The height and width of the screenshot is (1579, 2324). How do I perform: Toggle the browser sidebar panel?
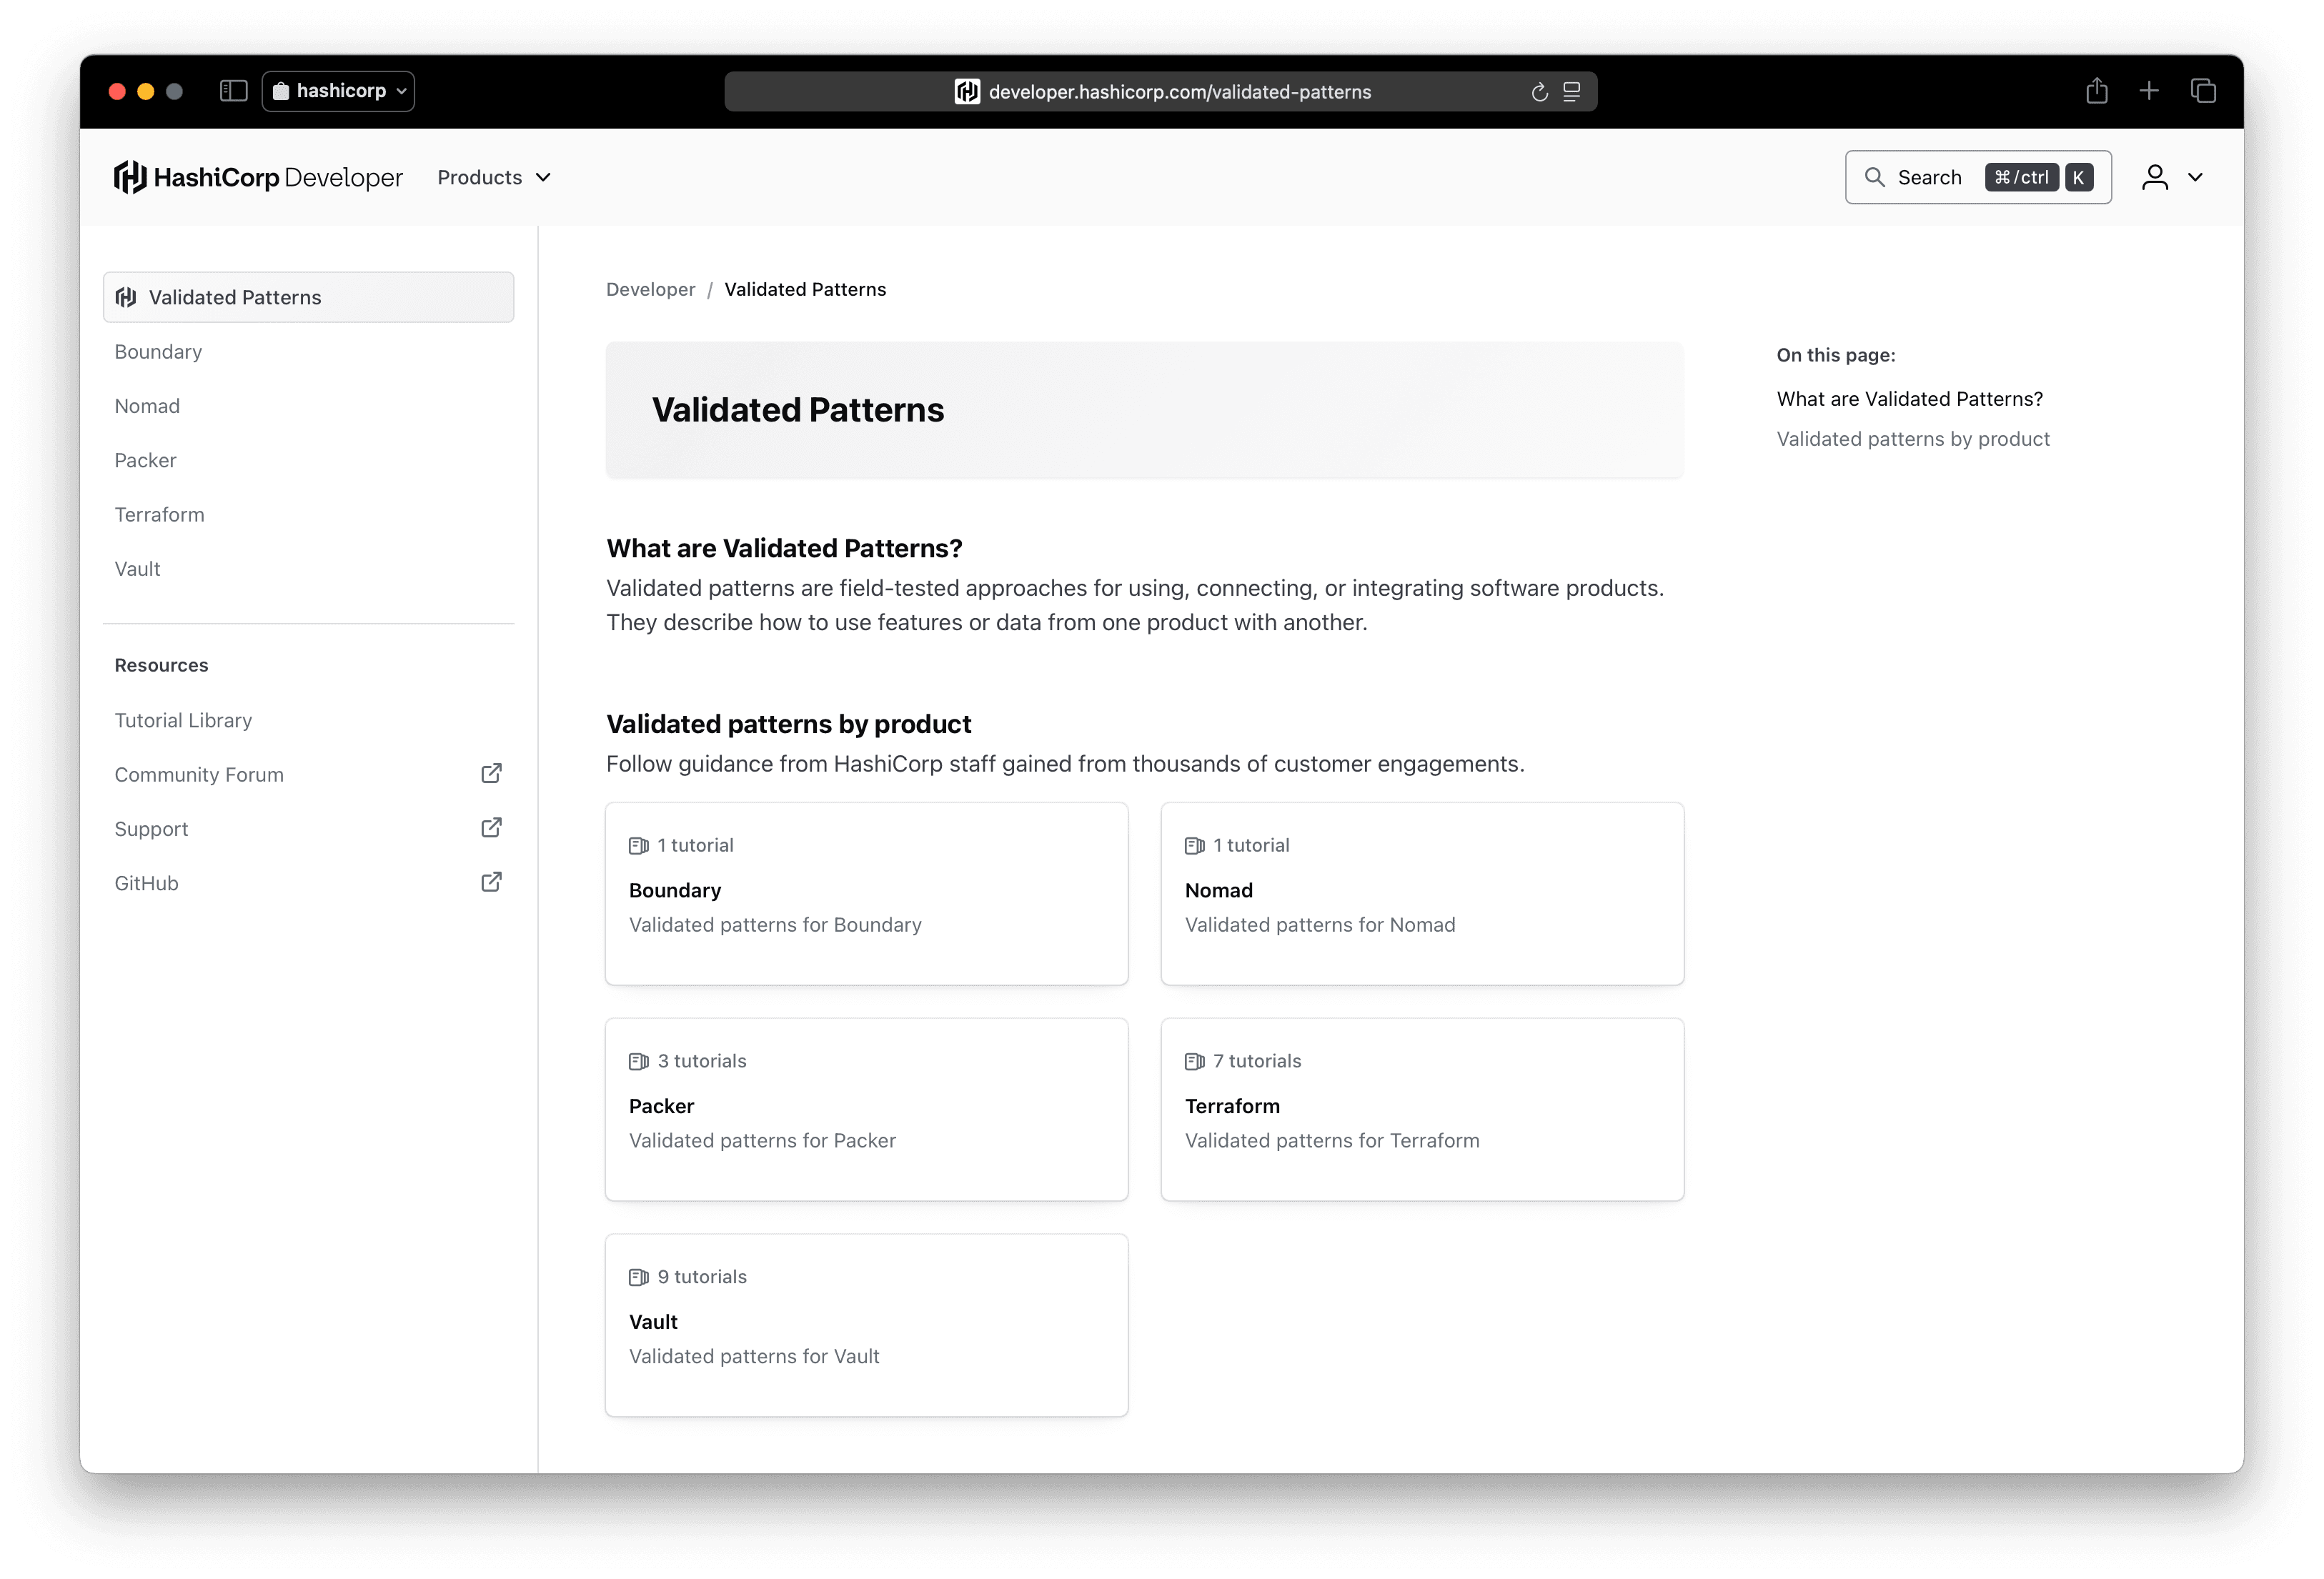coord(233,90)
